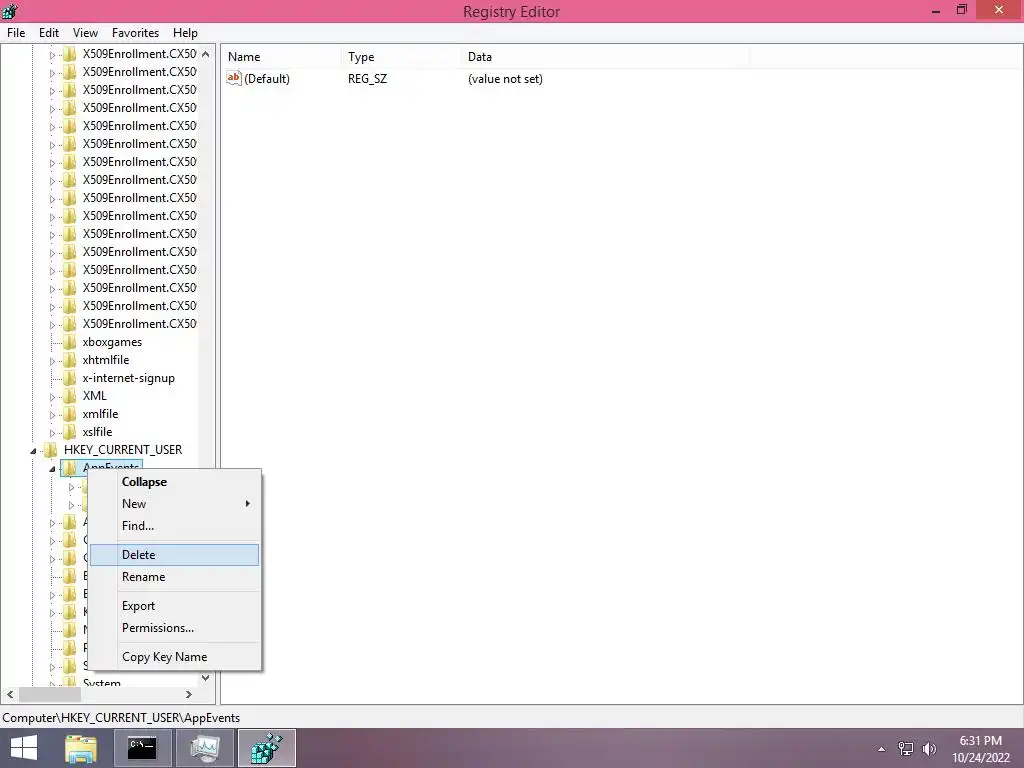Select the HKEY_CURRENT_USER key label

123,450
